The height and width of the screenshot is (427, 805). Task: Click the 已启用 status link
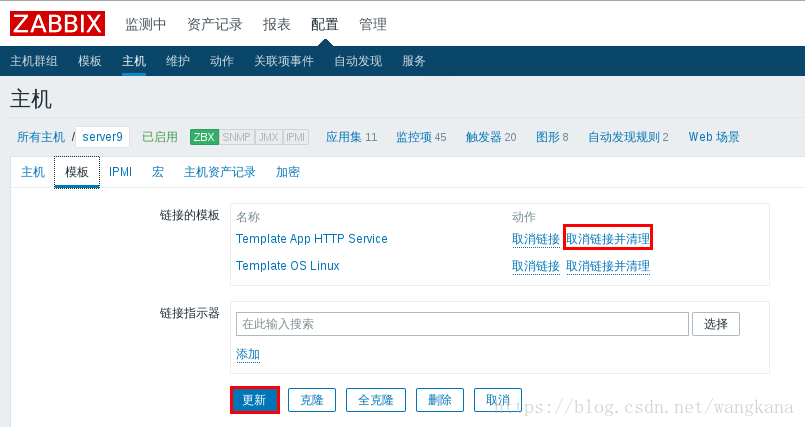(160, 137)
